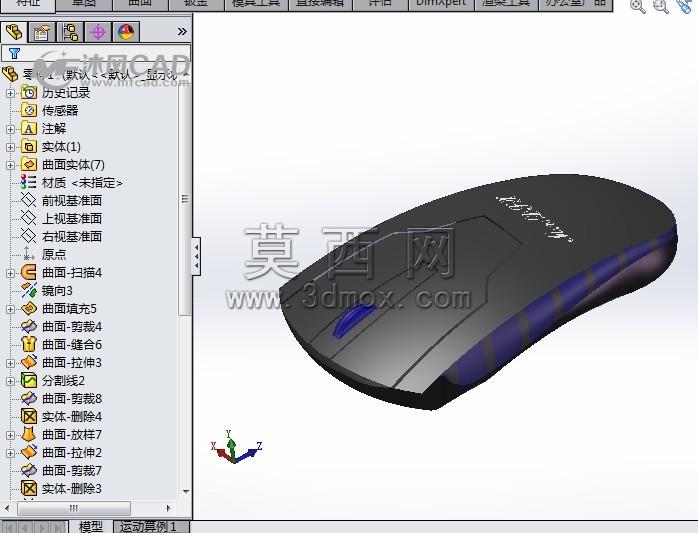The image size is (698, 533).
Task: Click the 分割线2 split line icon
Action: (29, 381)
